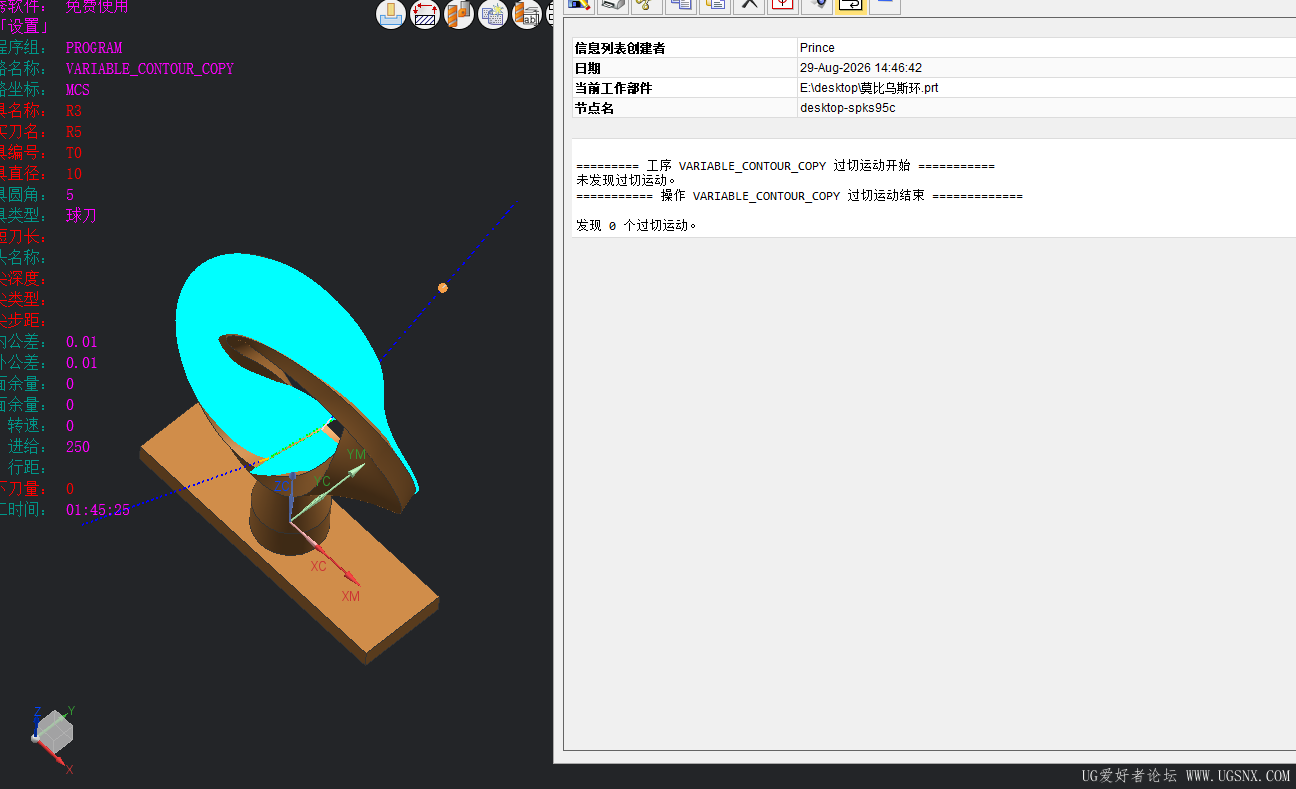Click the magenta 'MCS' value
Image resolution: width=1296 pixels, height=789 pixels.
78,90
